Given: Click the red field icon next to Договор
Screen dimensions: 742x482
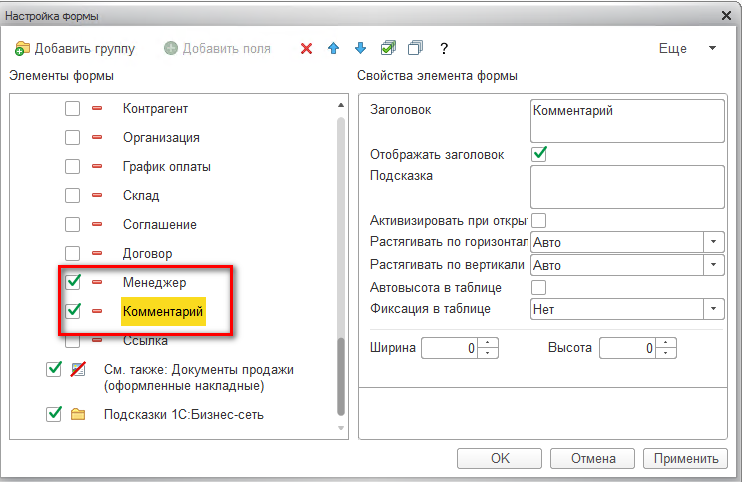Looking at the screenshot, I should [x=97, y=253].
